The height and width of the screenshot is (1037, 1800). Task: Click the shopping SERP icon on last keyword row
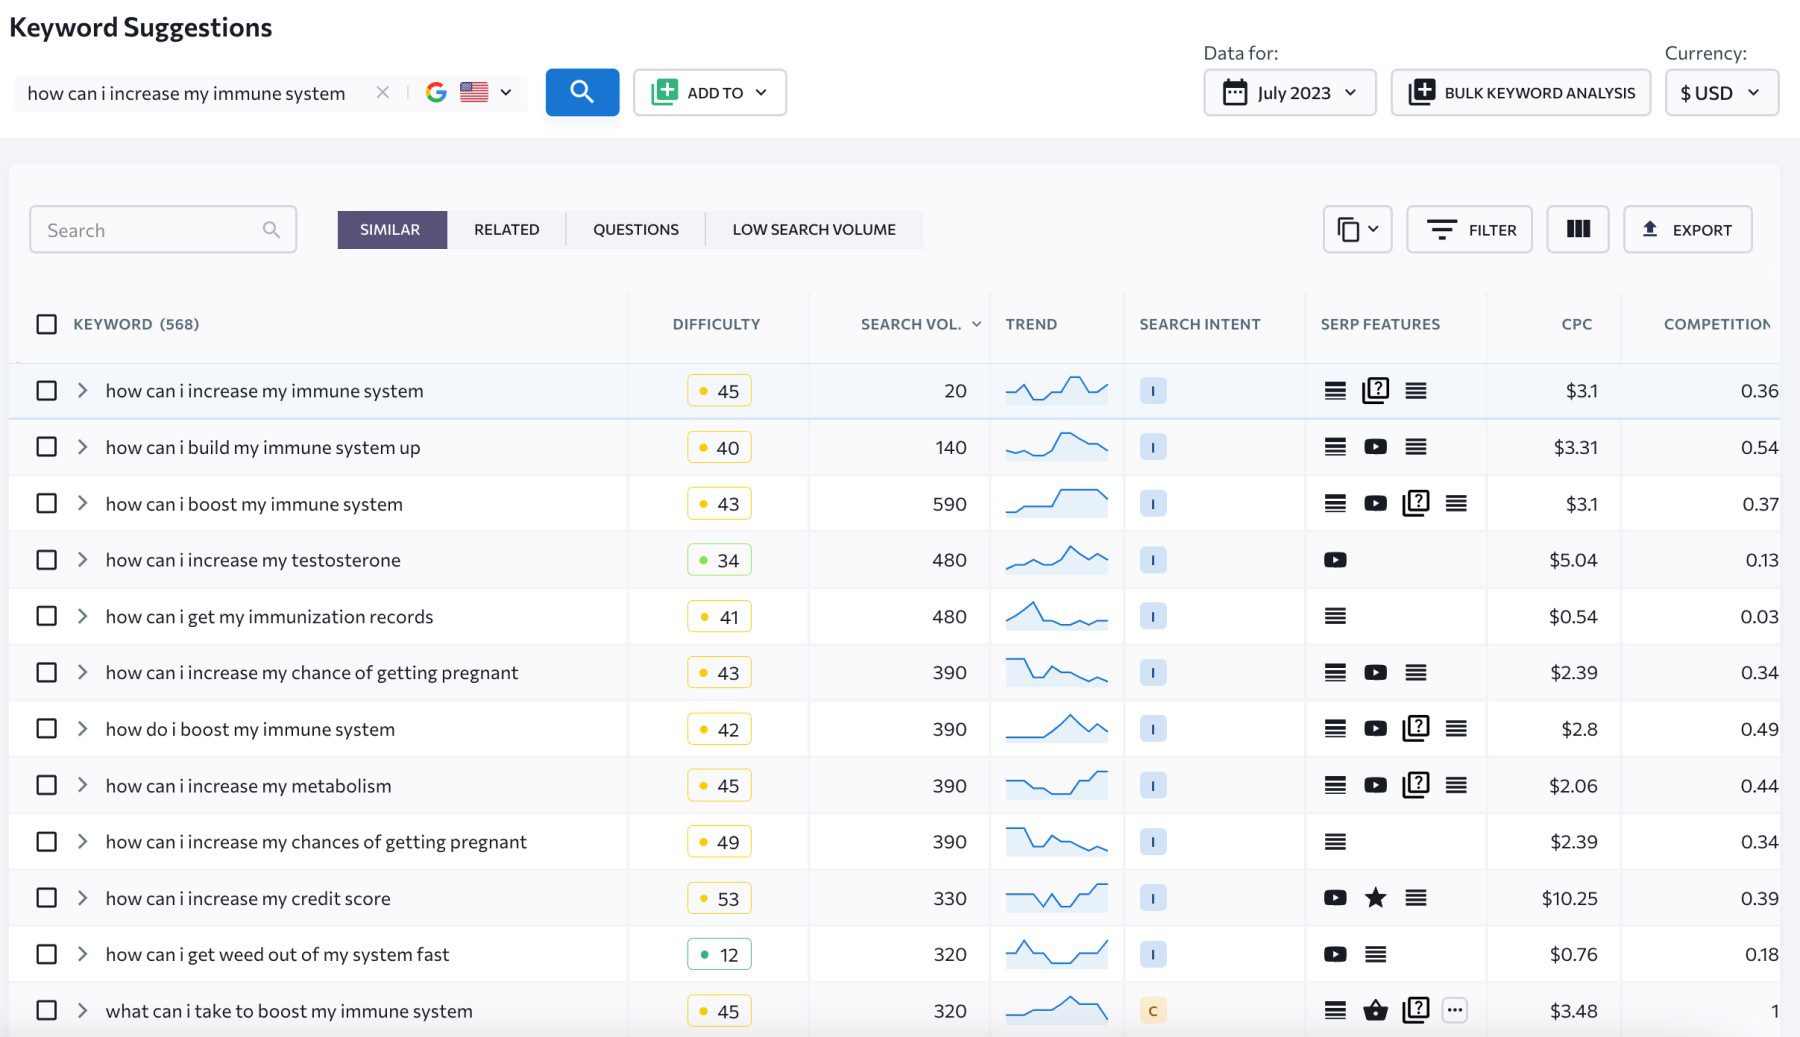tap(1375, 1011)
